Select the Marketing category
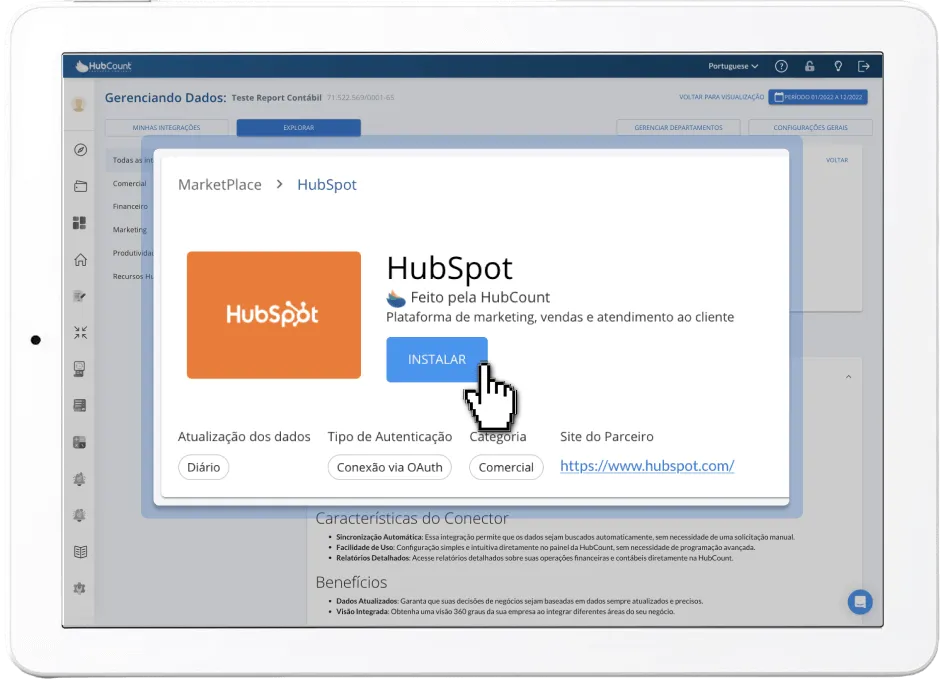The height and width of the screenshot is (681, 944). point(129,230)
